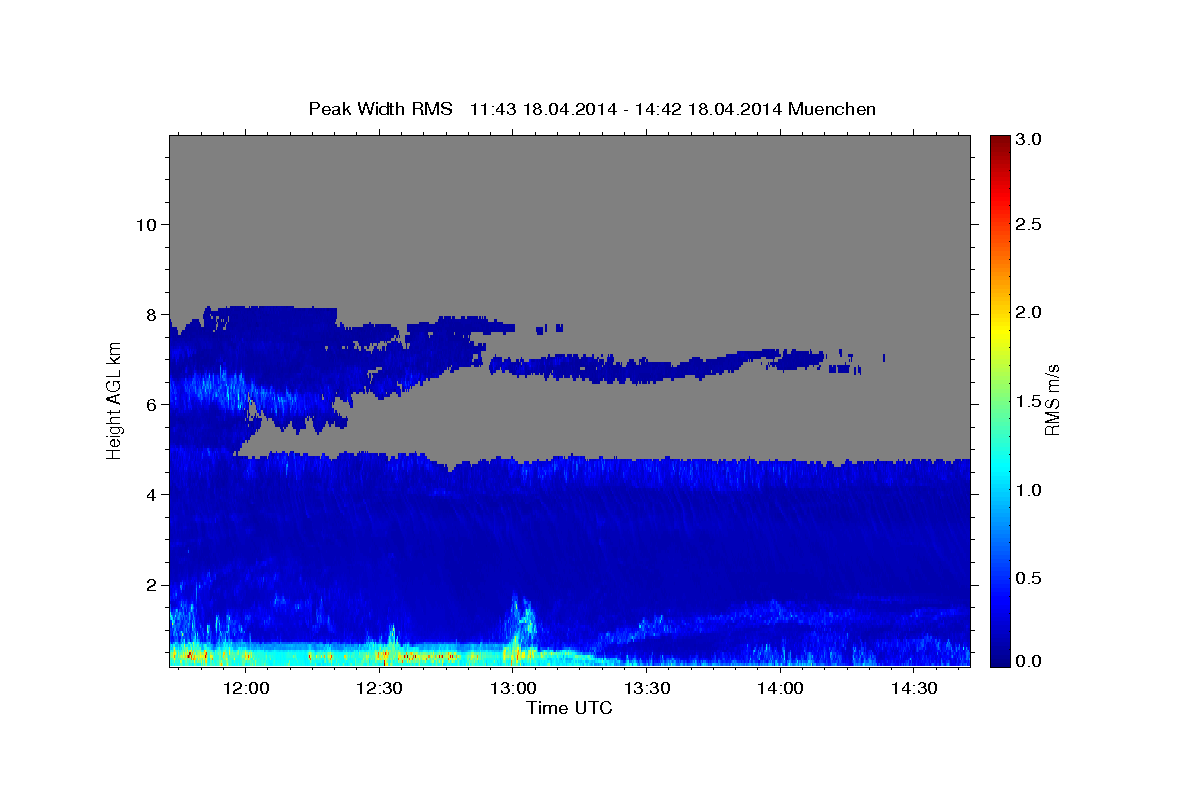1200x800 pixels.
Task: Click the colorbar value 2.0
Action: (1030, 312)
